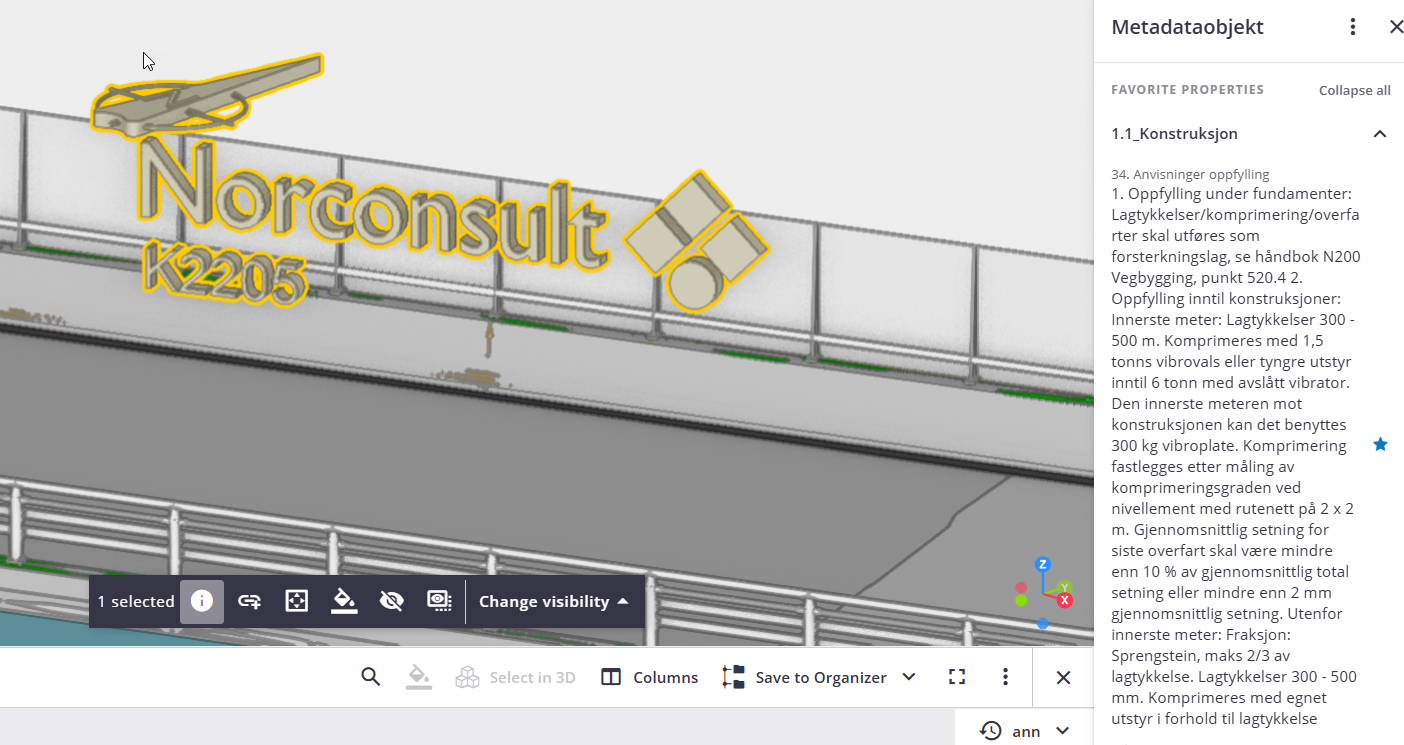Click the 'FAVORITE PROPERTIES' heading
The width and height of the screenshot is (1404, 745).
[x=1187, y=90]
